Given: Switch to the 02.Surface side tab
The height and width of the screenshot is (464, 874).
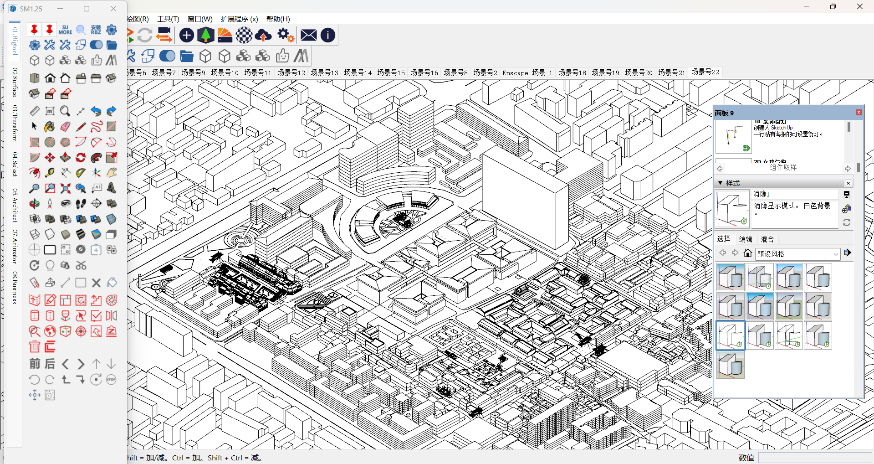Looking at the screenshot, I should 15,82.
